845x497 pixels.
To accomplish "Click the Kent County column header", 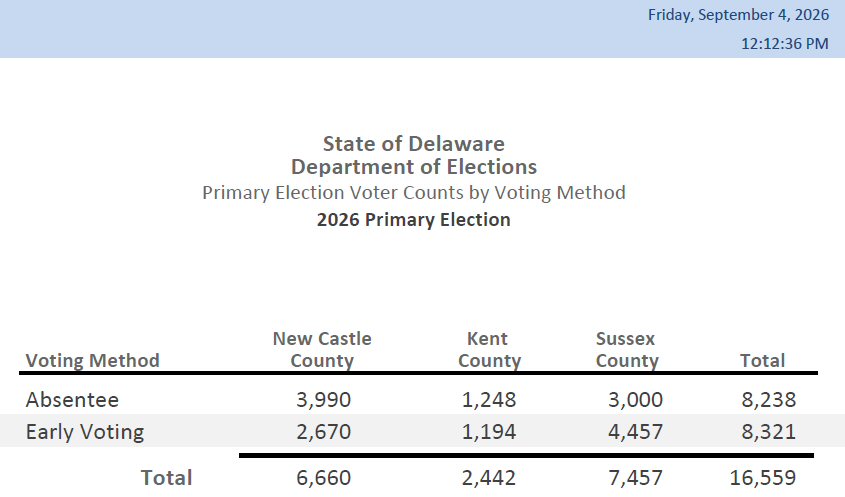I will pyautogui.click(x=489, y=349).
